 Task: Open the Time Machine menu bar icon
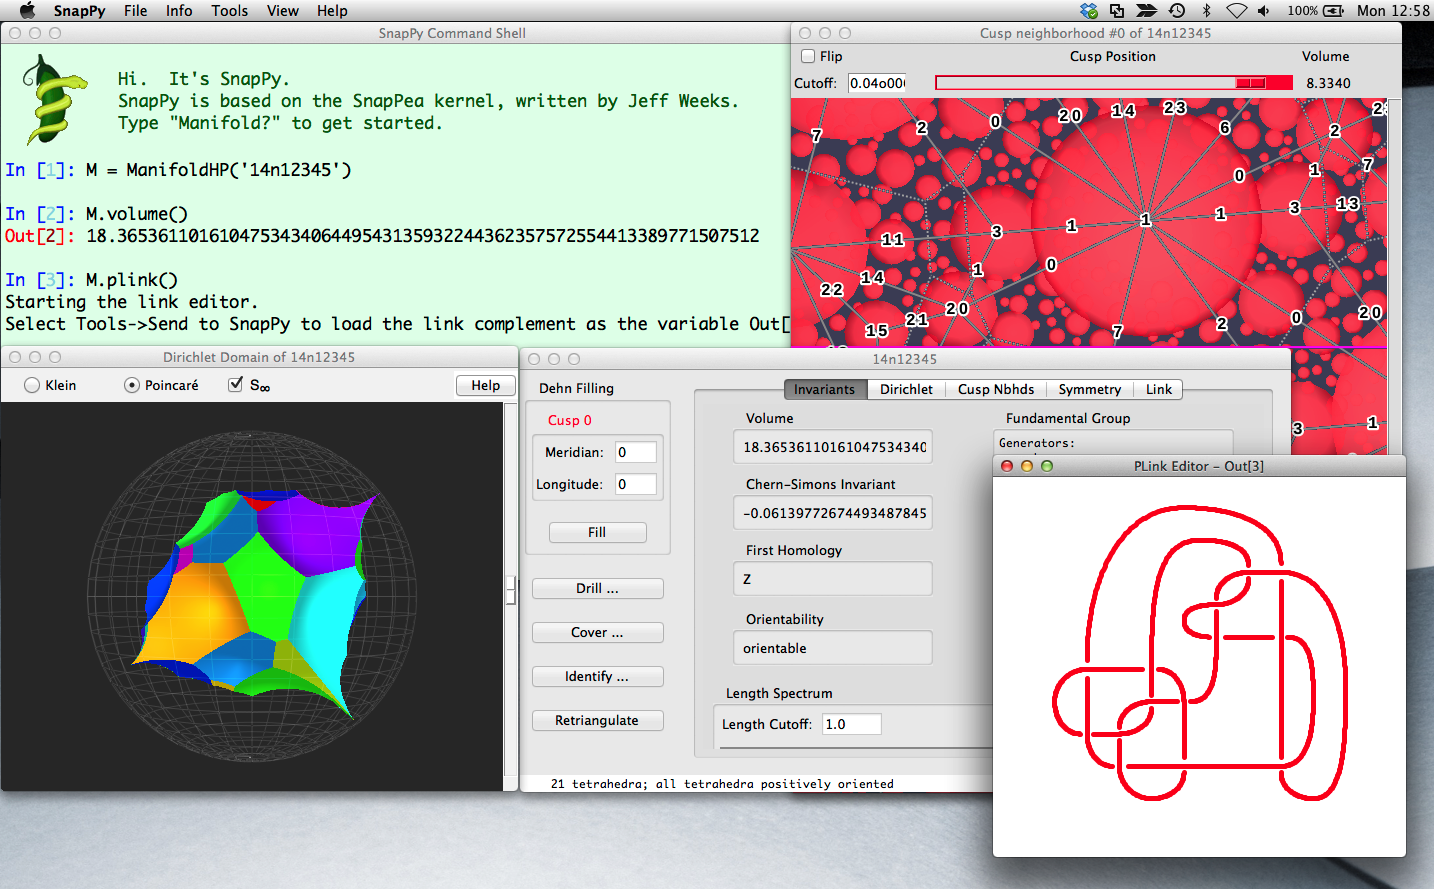coord(1177,10)
